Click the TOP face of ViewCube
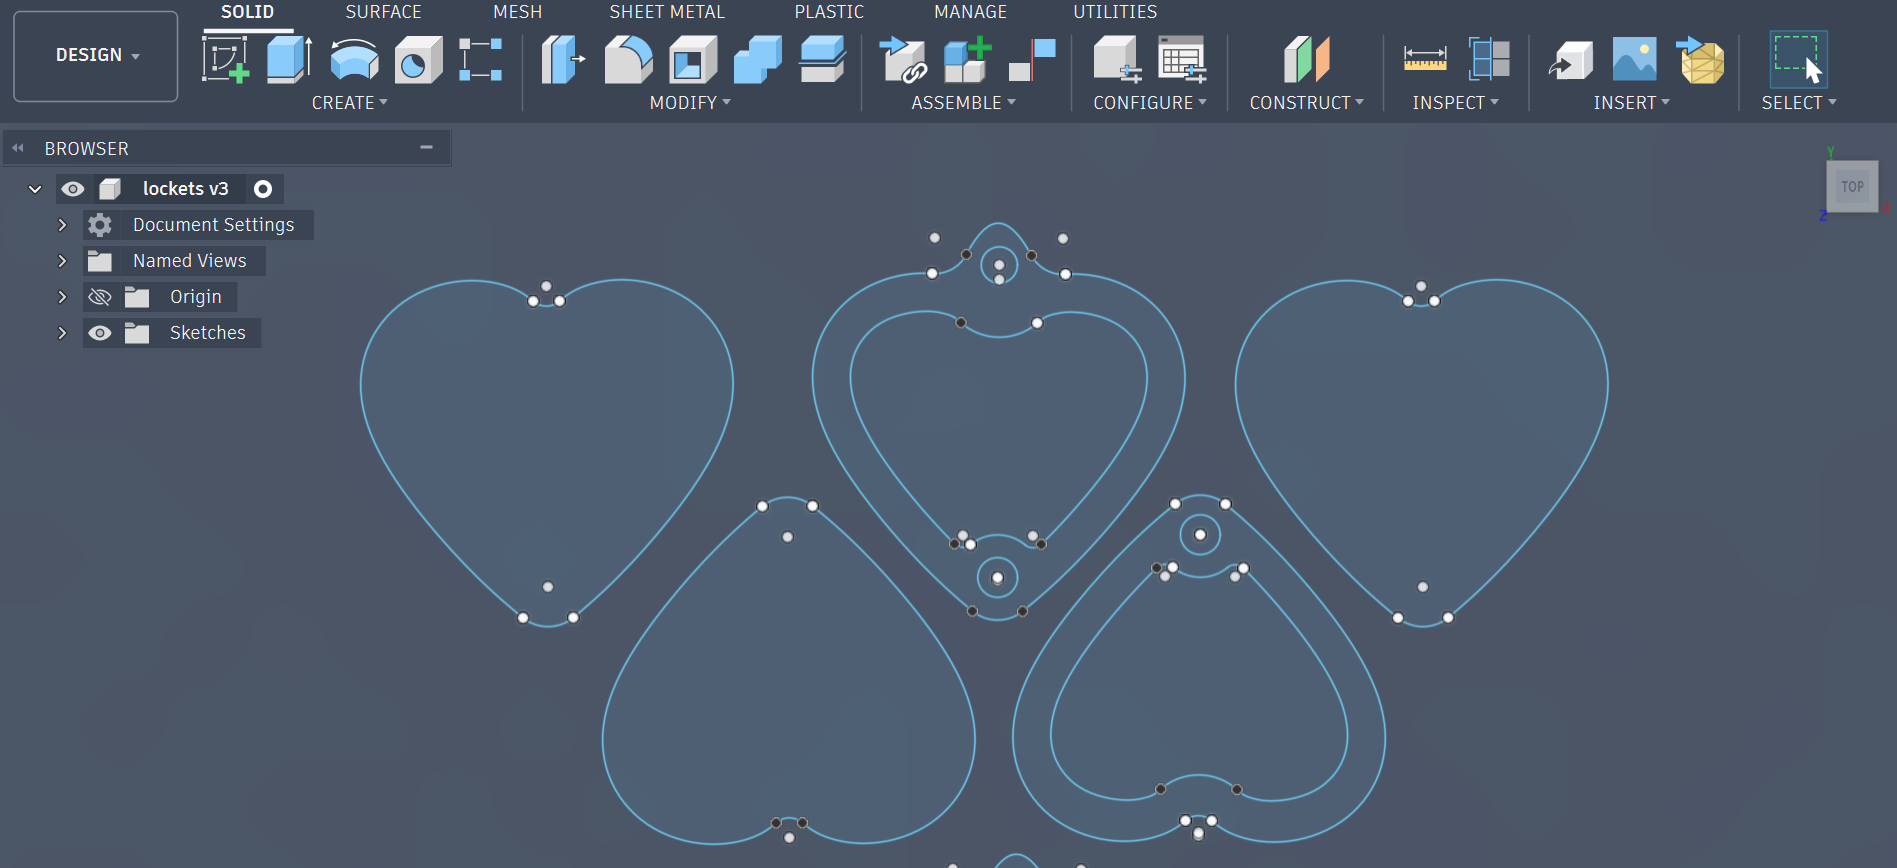Screen dimensions: 1897x868 tap(1852, 187)
